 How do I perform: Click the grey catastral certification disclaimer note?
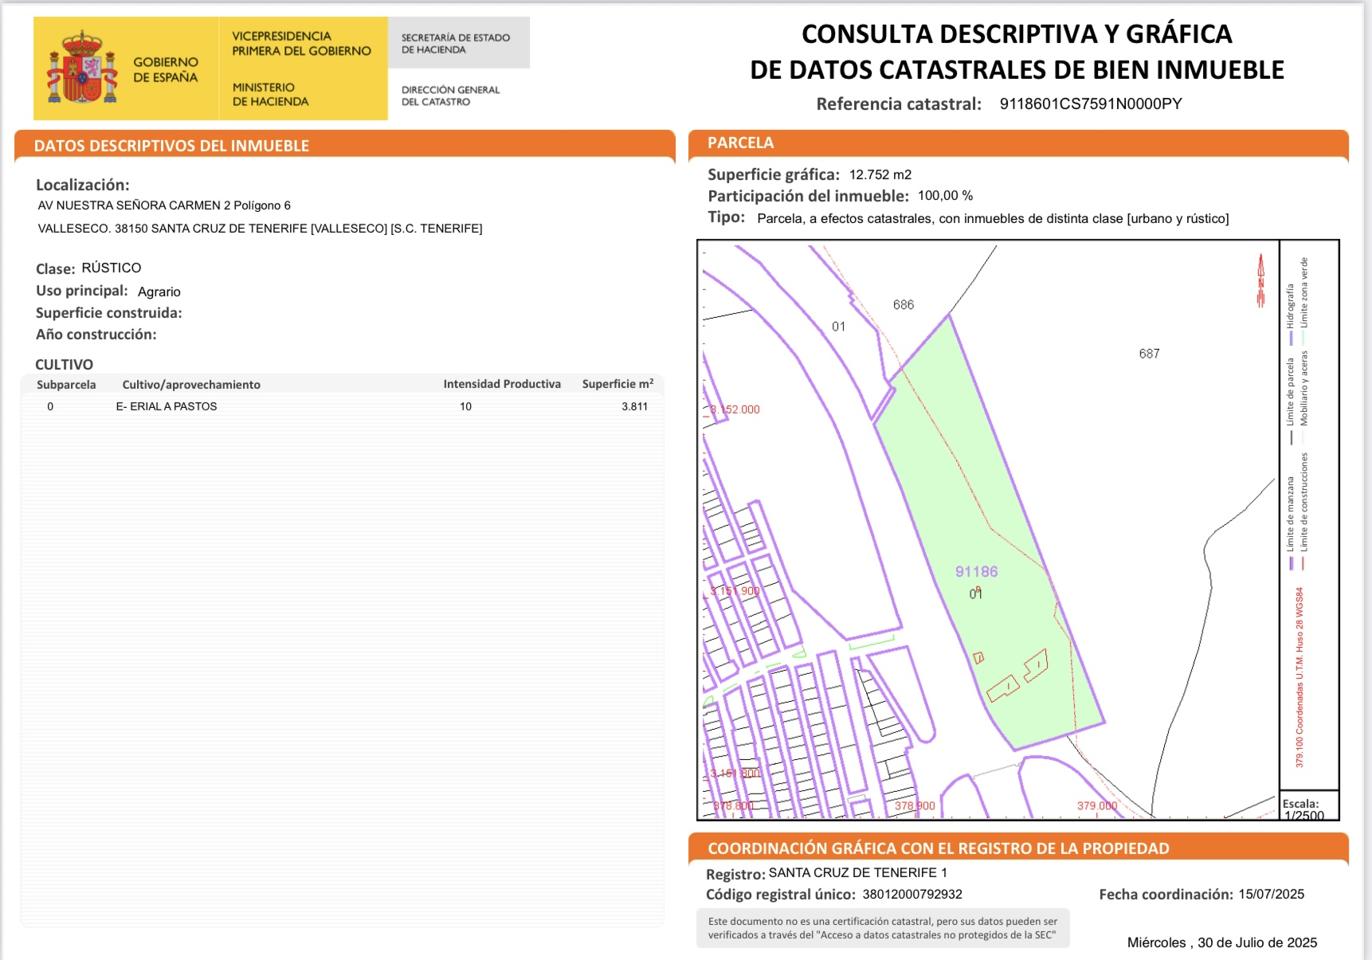click(882, 928)
